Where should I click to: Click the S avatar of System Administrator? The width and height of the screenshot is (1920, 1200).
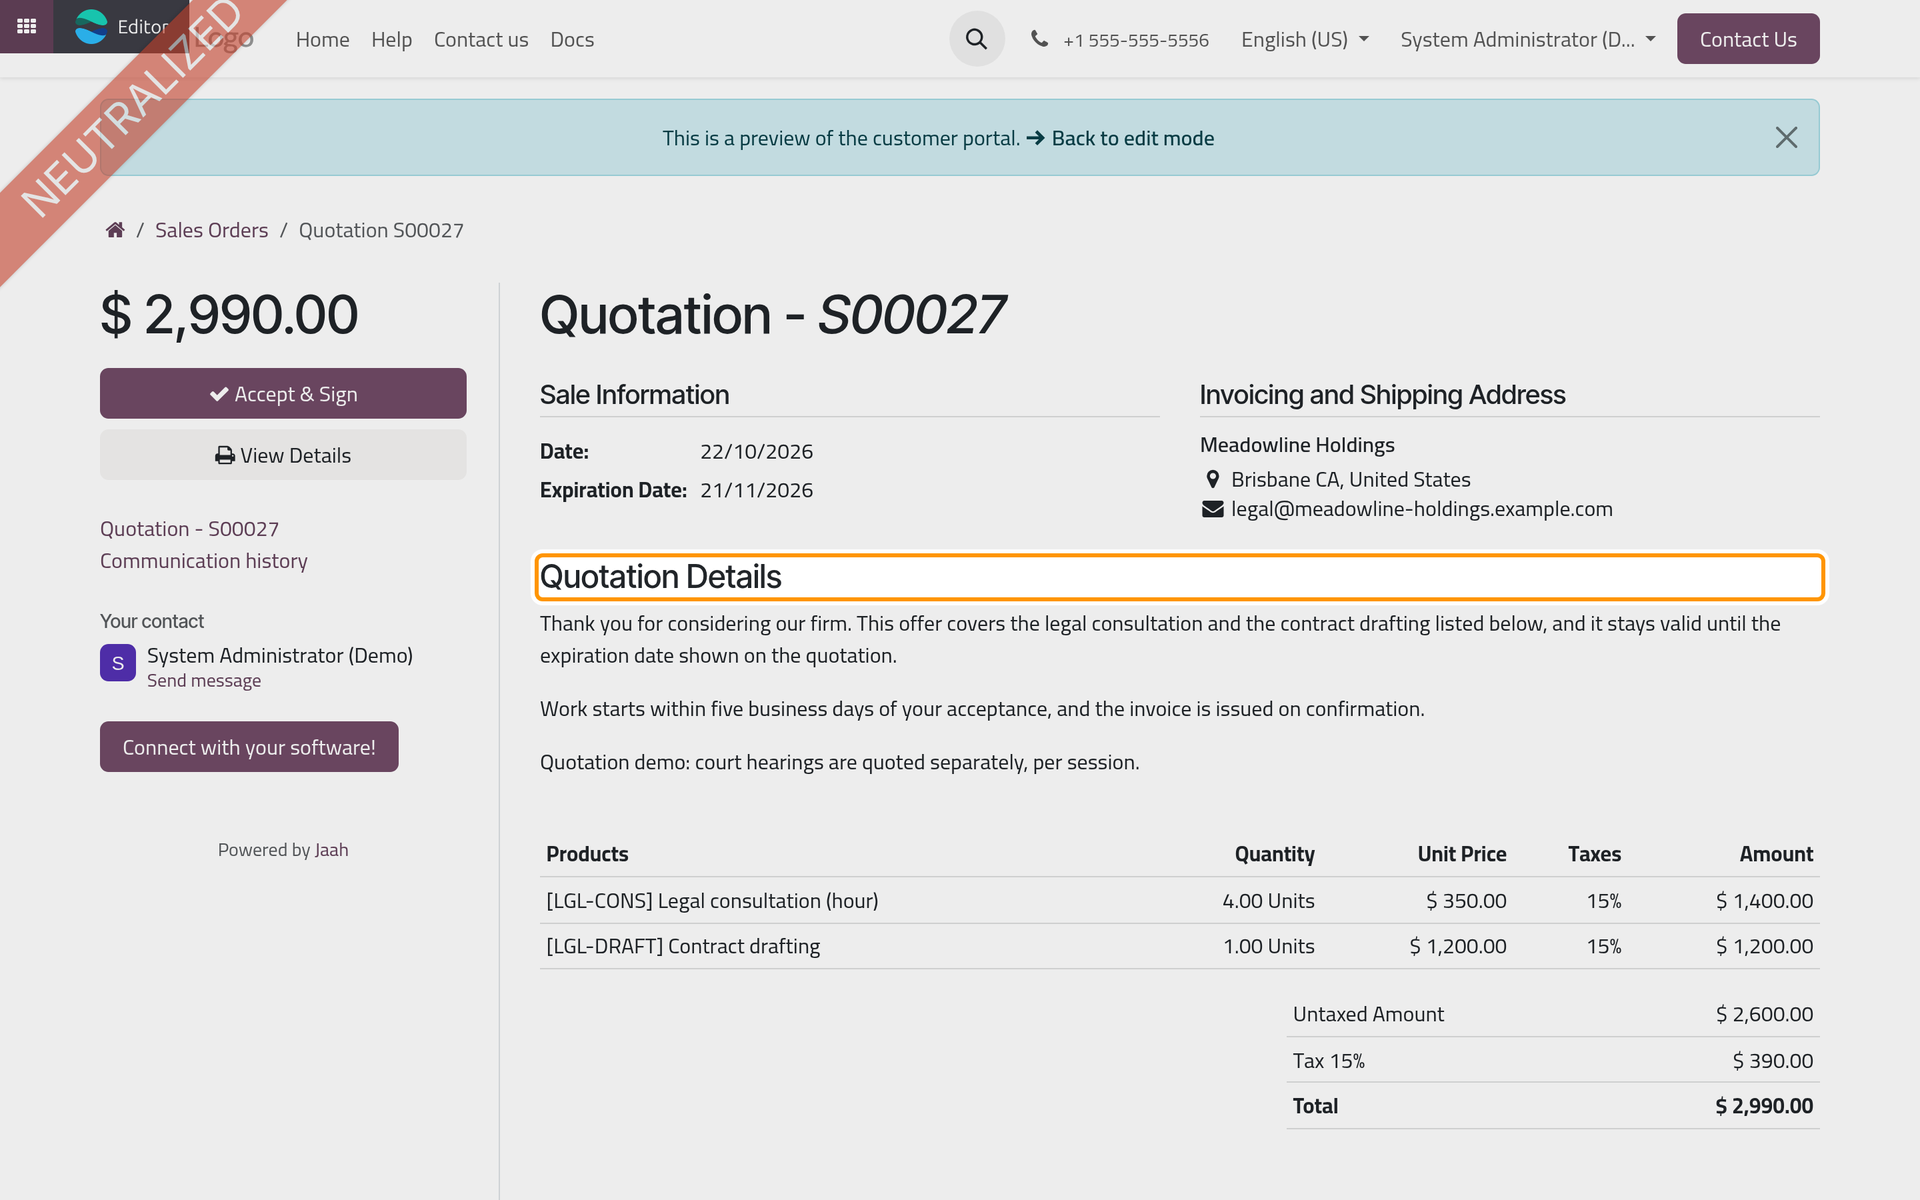[118, 663]
